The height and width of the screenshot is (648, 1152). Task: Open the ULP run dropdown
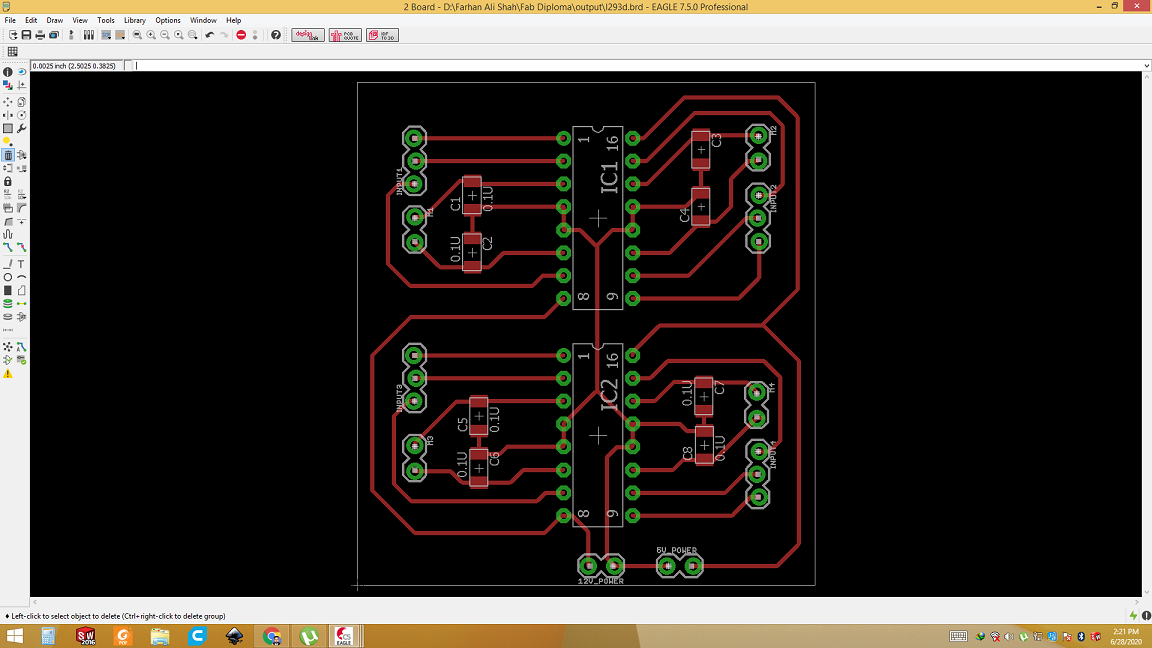[x=120, y=35]
